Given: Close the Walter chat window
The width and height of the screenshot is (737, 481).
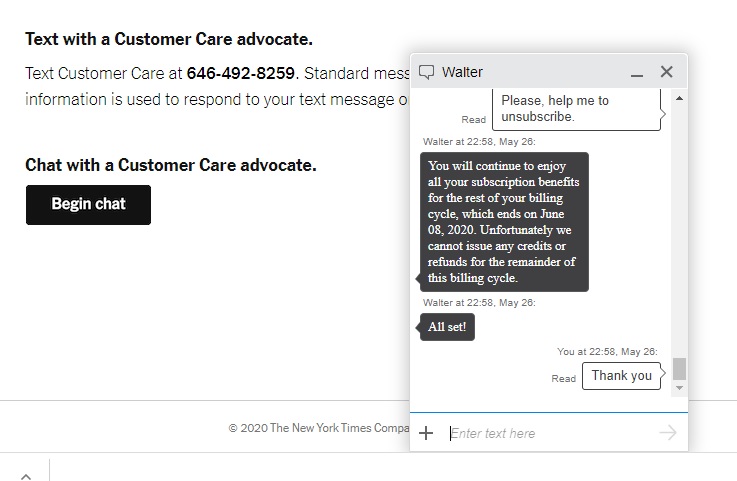Looking at the screenshot, I should pos(666,71).
